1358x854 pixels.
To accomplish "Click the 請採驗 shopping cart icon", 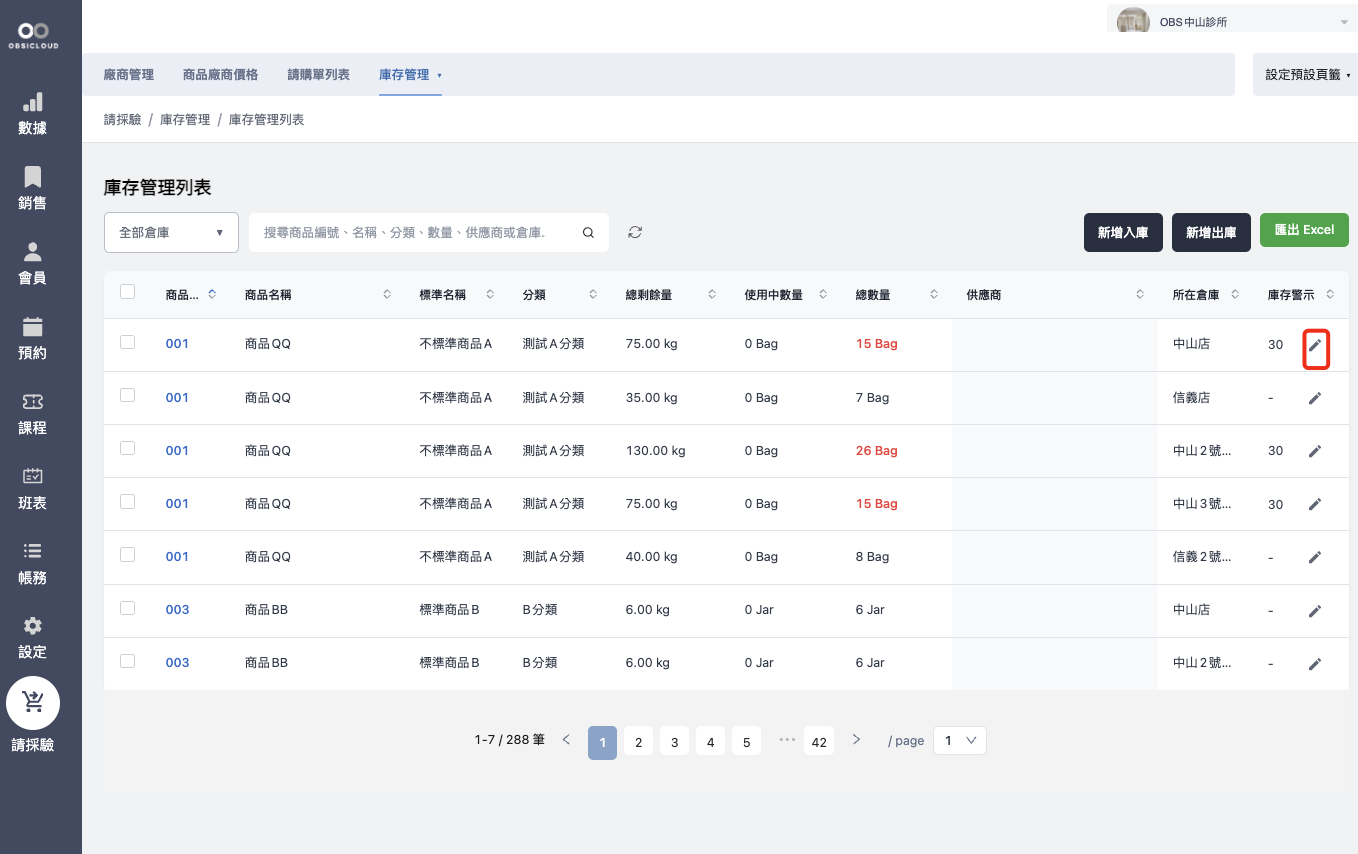I will [x=32, y=703].
